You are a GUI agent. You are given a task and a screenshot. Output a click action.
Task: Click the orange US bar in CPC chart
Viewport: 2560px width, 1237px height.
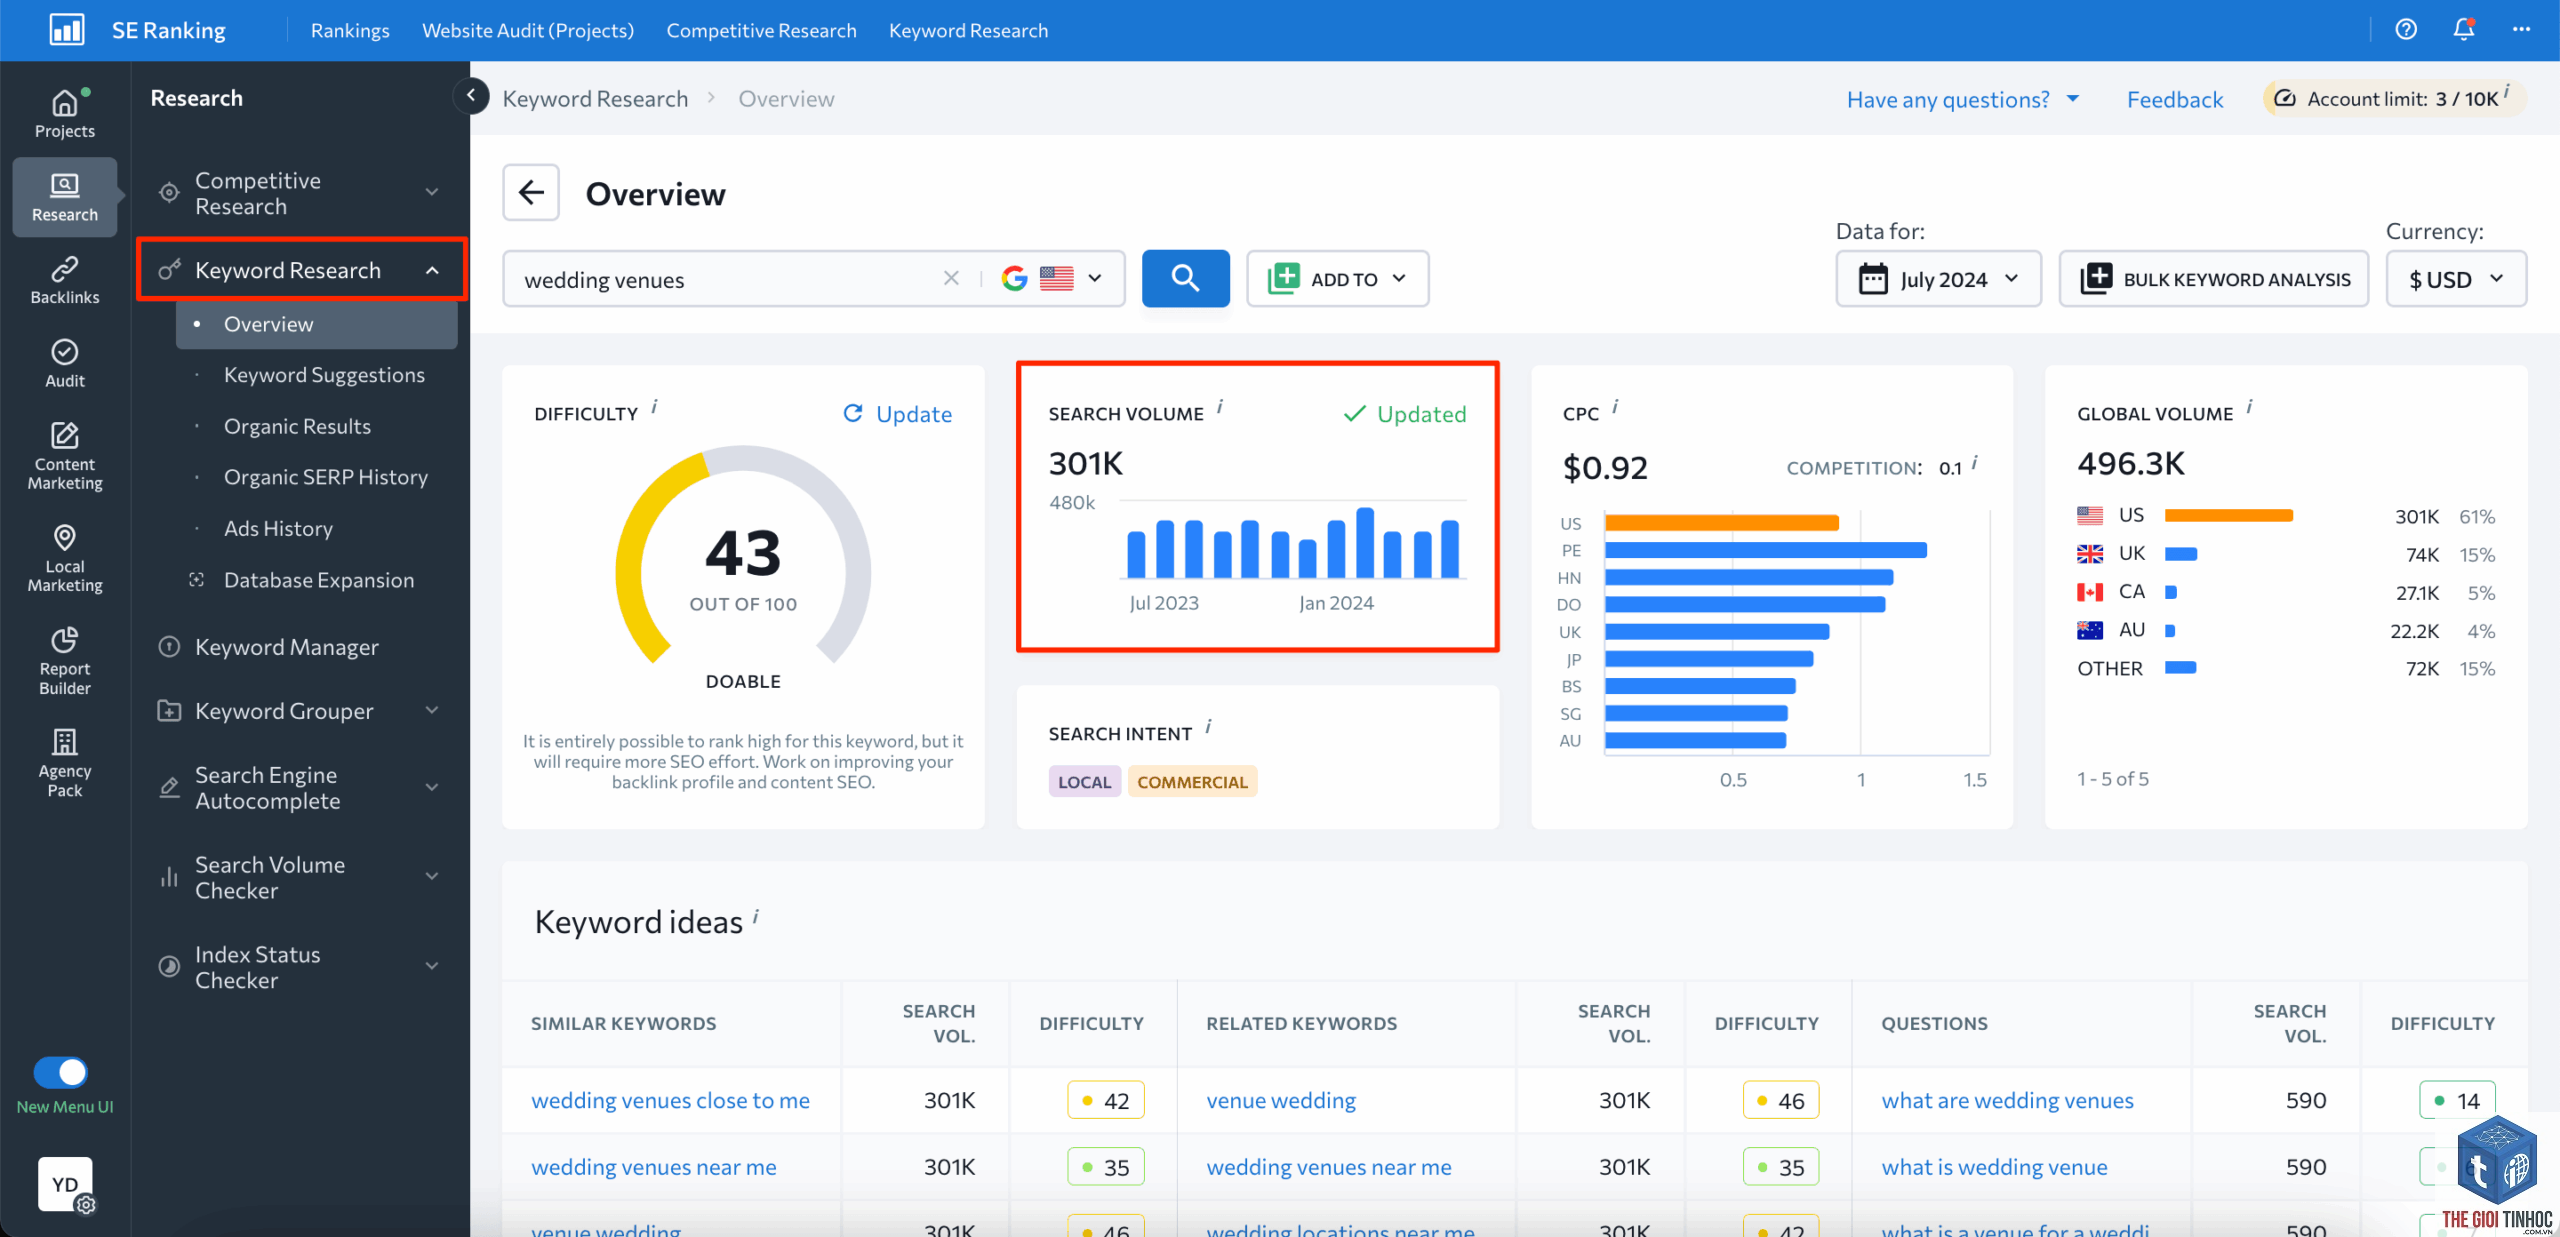point(1722,522)
